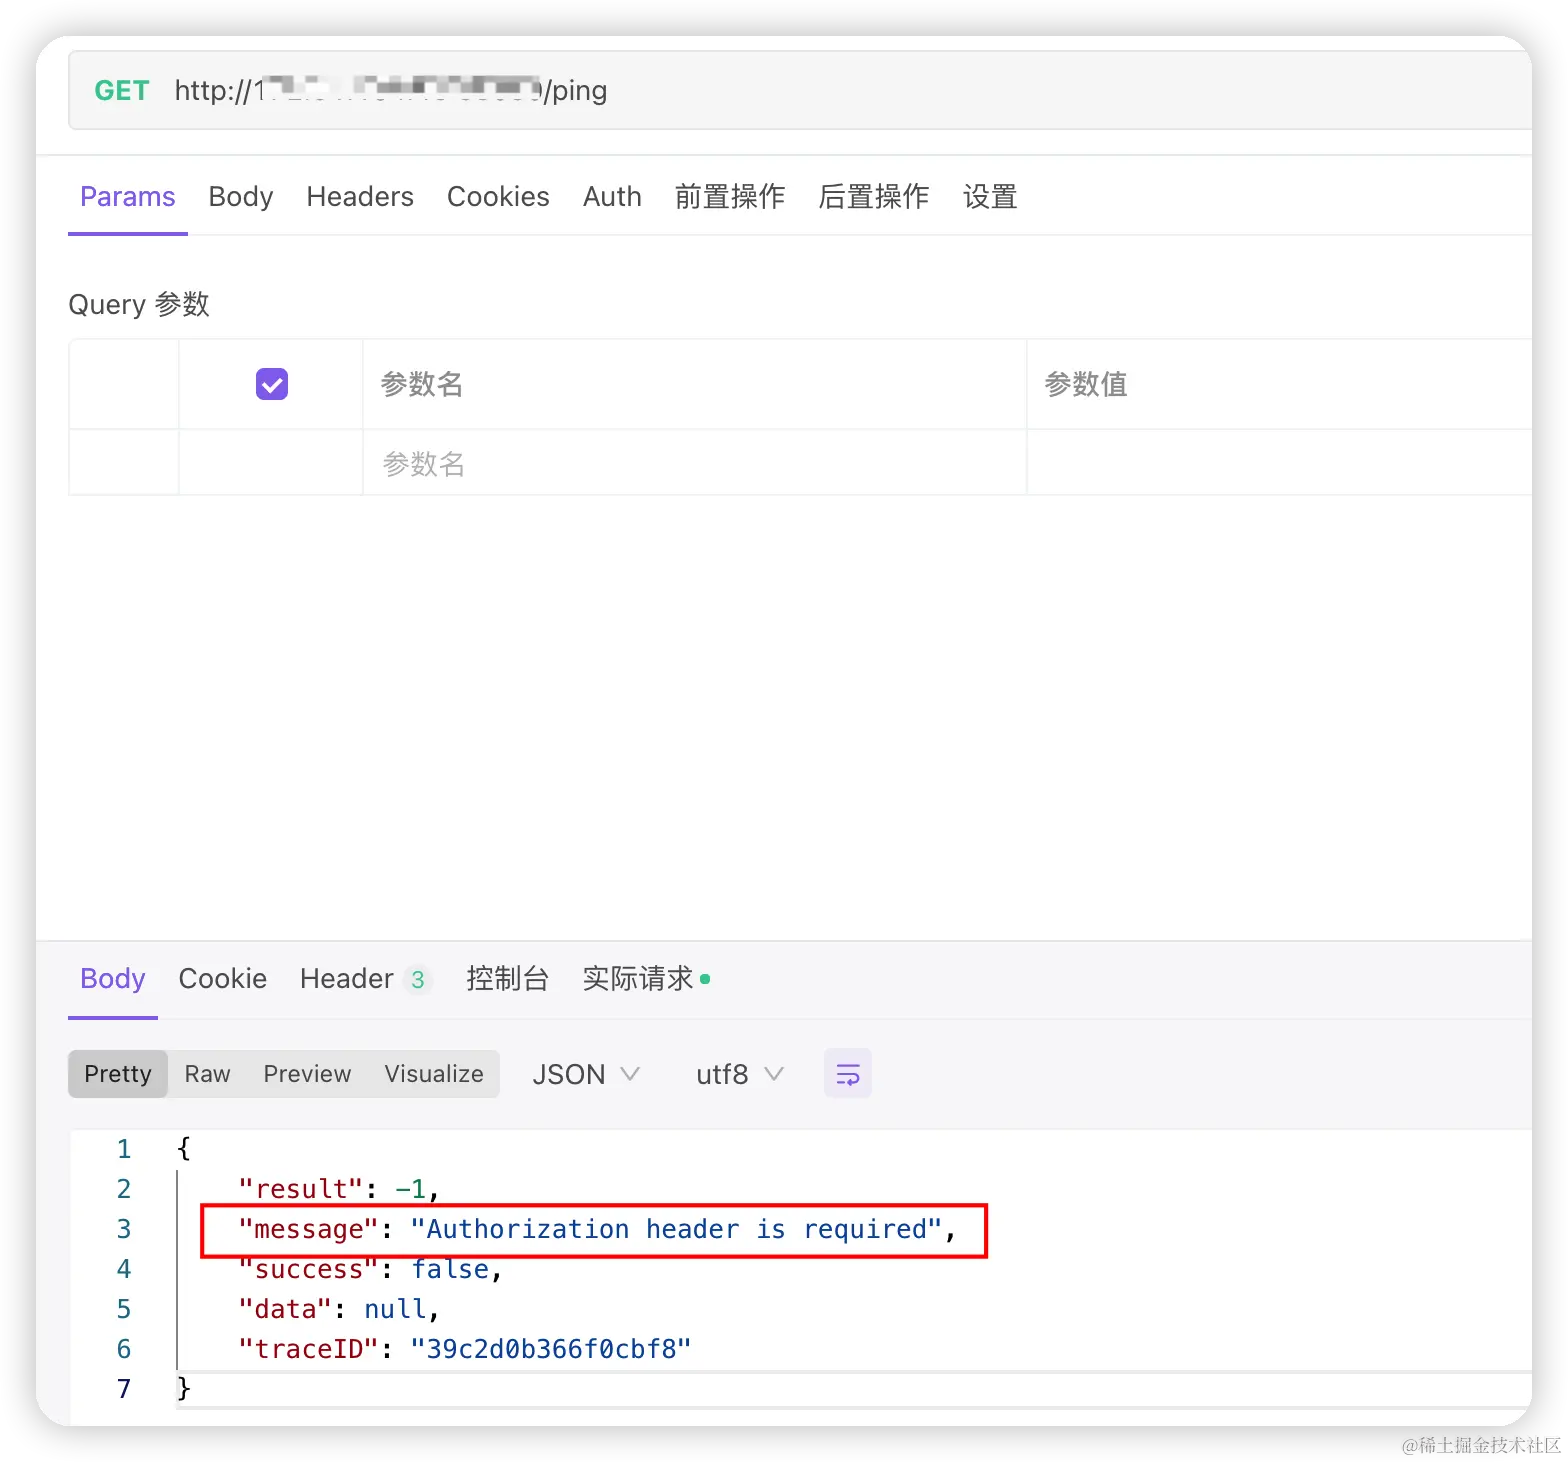The height and width of the screenshot is (1462, 1568).
Task: Open the 前置操作 tab
Action: click(730, 197)
